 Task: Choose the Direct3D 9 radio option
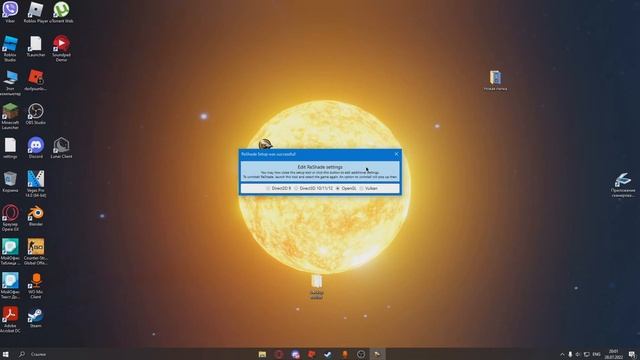(x=279, y=189)
